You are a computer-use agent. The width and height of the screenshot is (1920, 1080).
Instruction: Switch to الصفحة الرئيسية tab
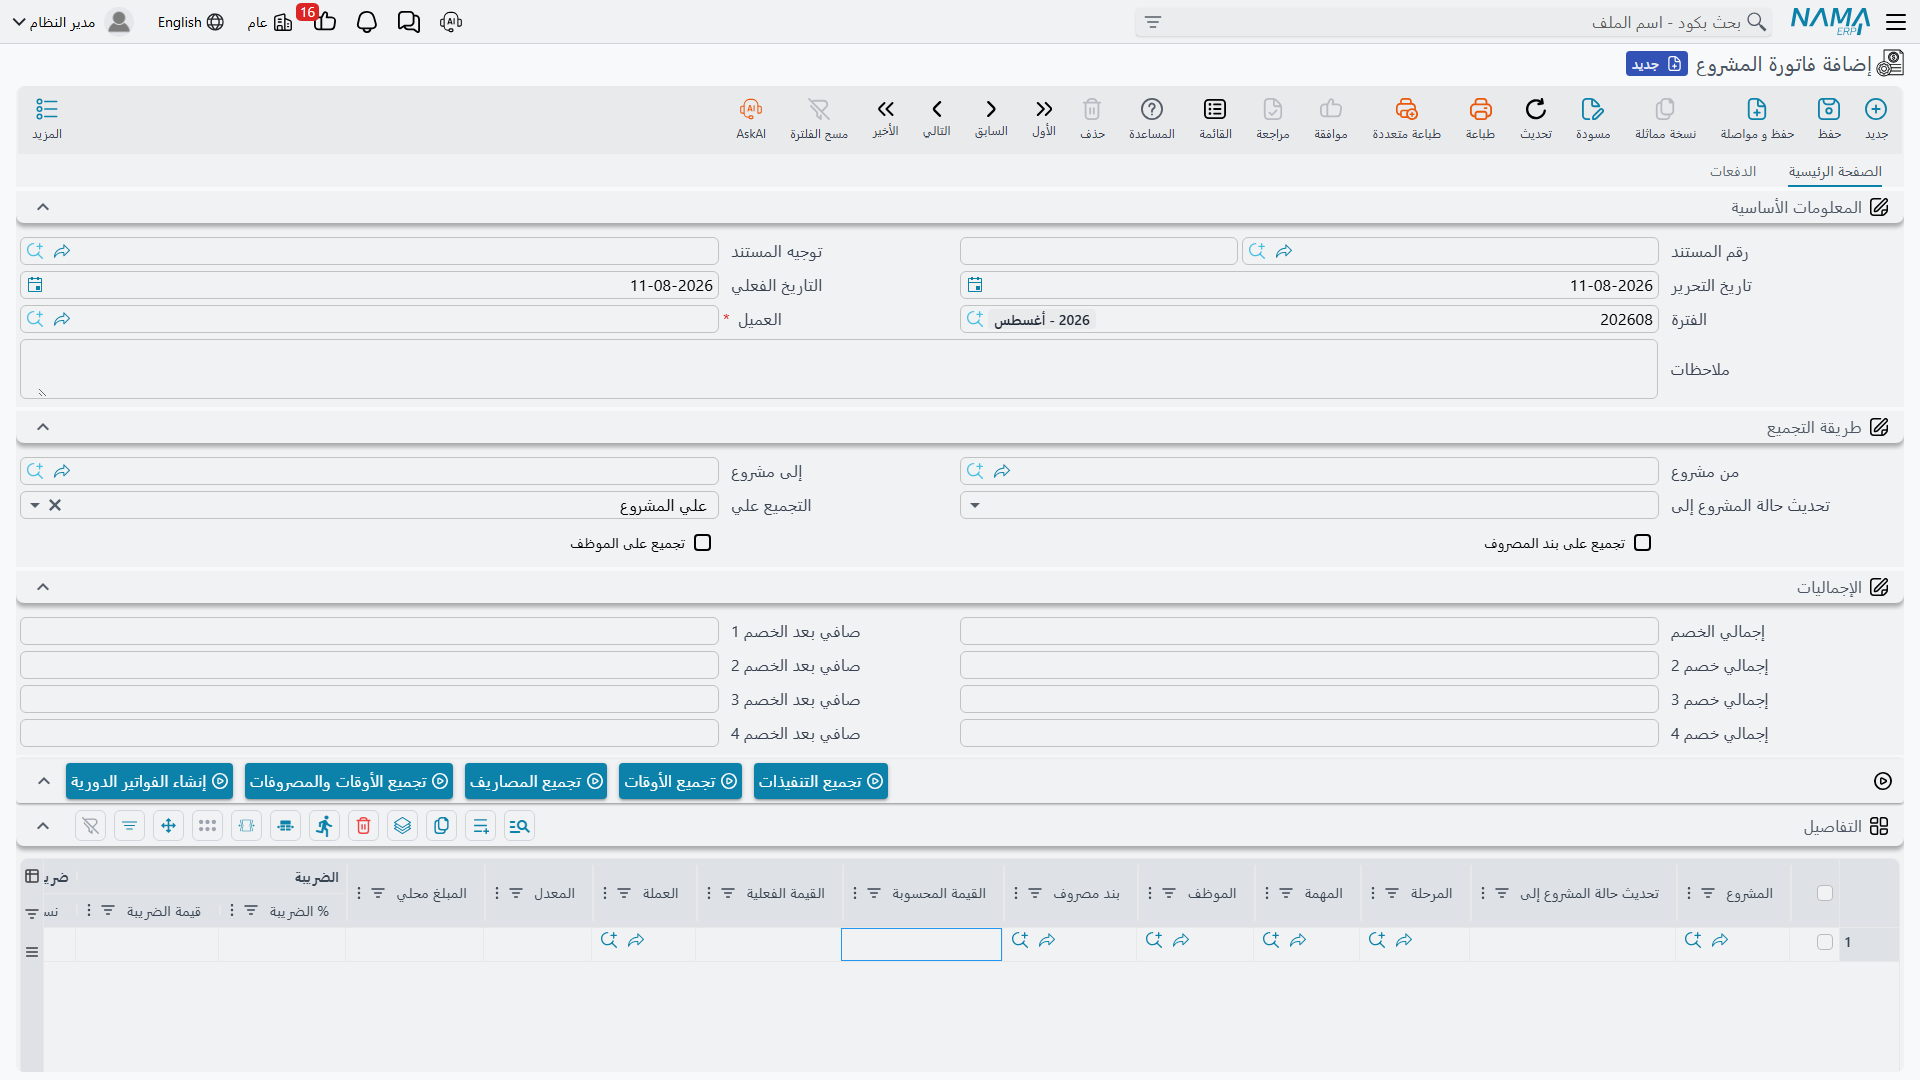click(x=1835, y=172)
